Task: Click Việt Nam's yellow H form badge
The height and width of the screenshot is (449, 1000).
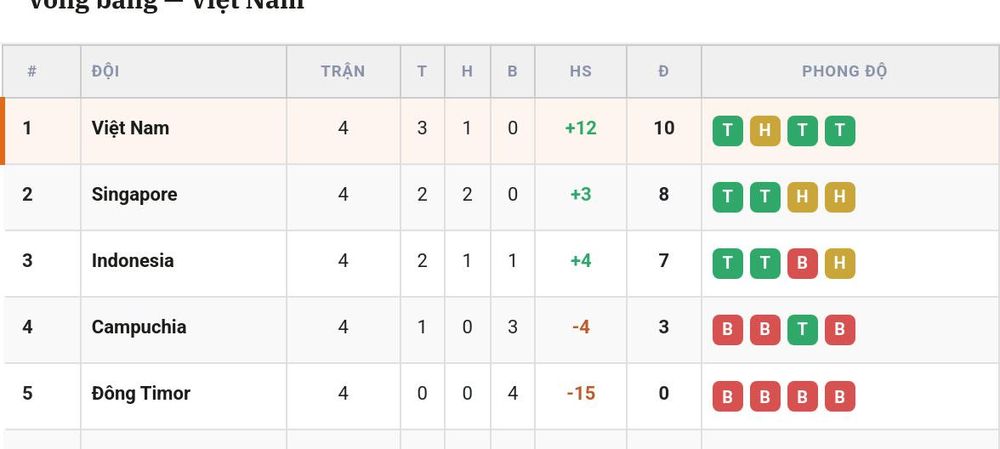Action: click(x=765, y=131)
